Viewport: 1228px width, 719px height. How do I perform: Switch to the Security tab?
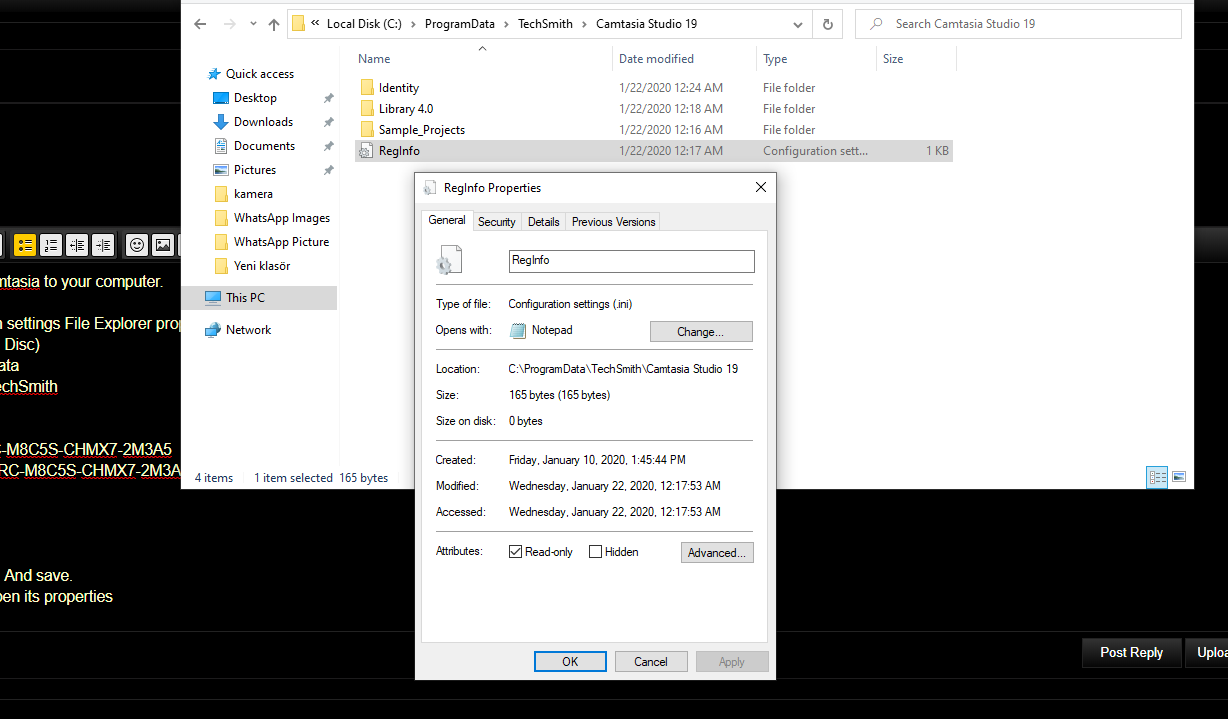click(497, 222)
